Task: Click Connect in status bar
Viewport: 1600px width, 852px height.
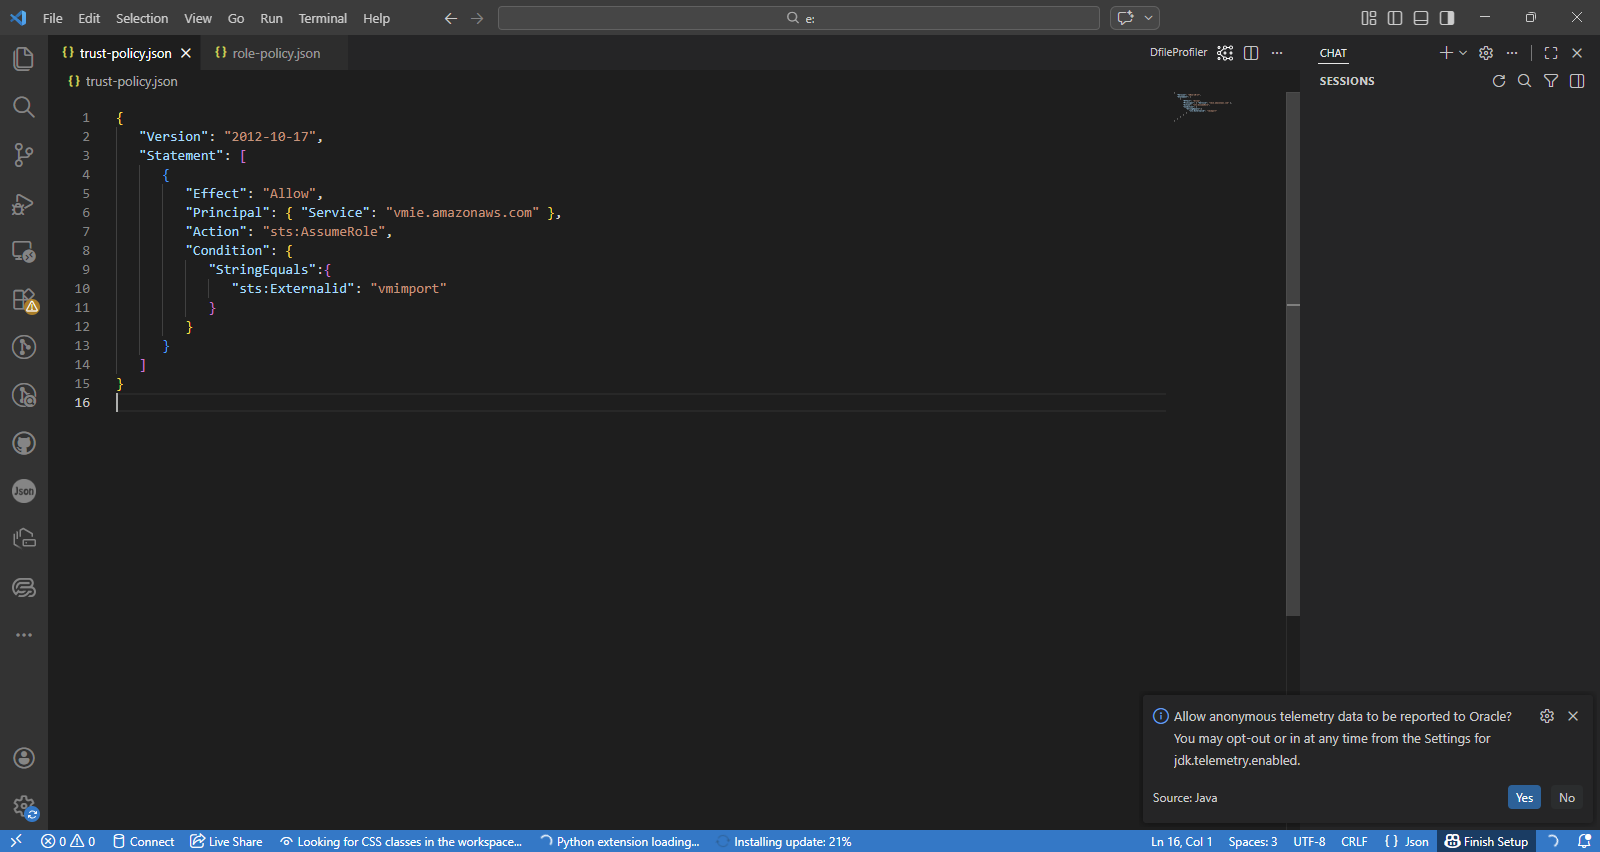Action: 144,841
